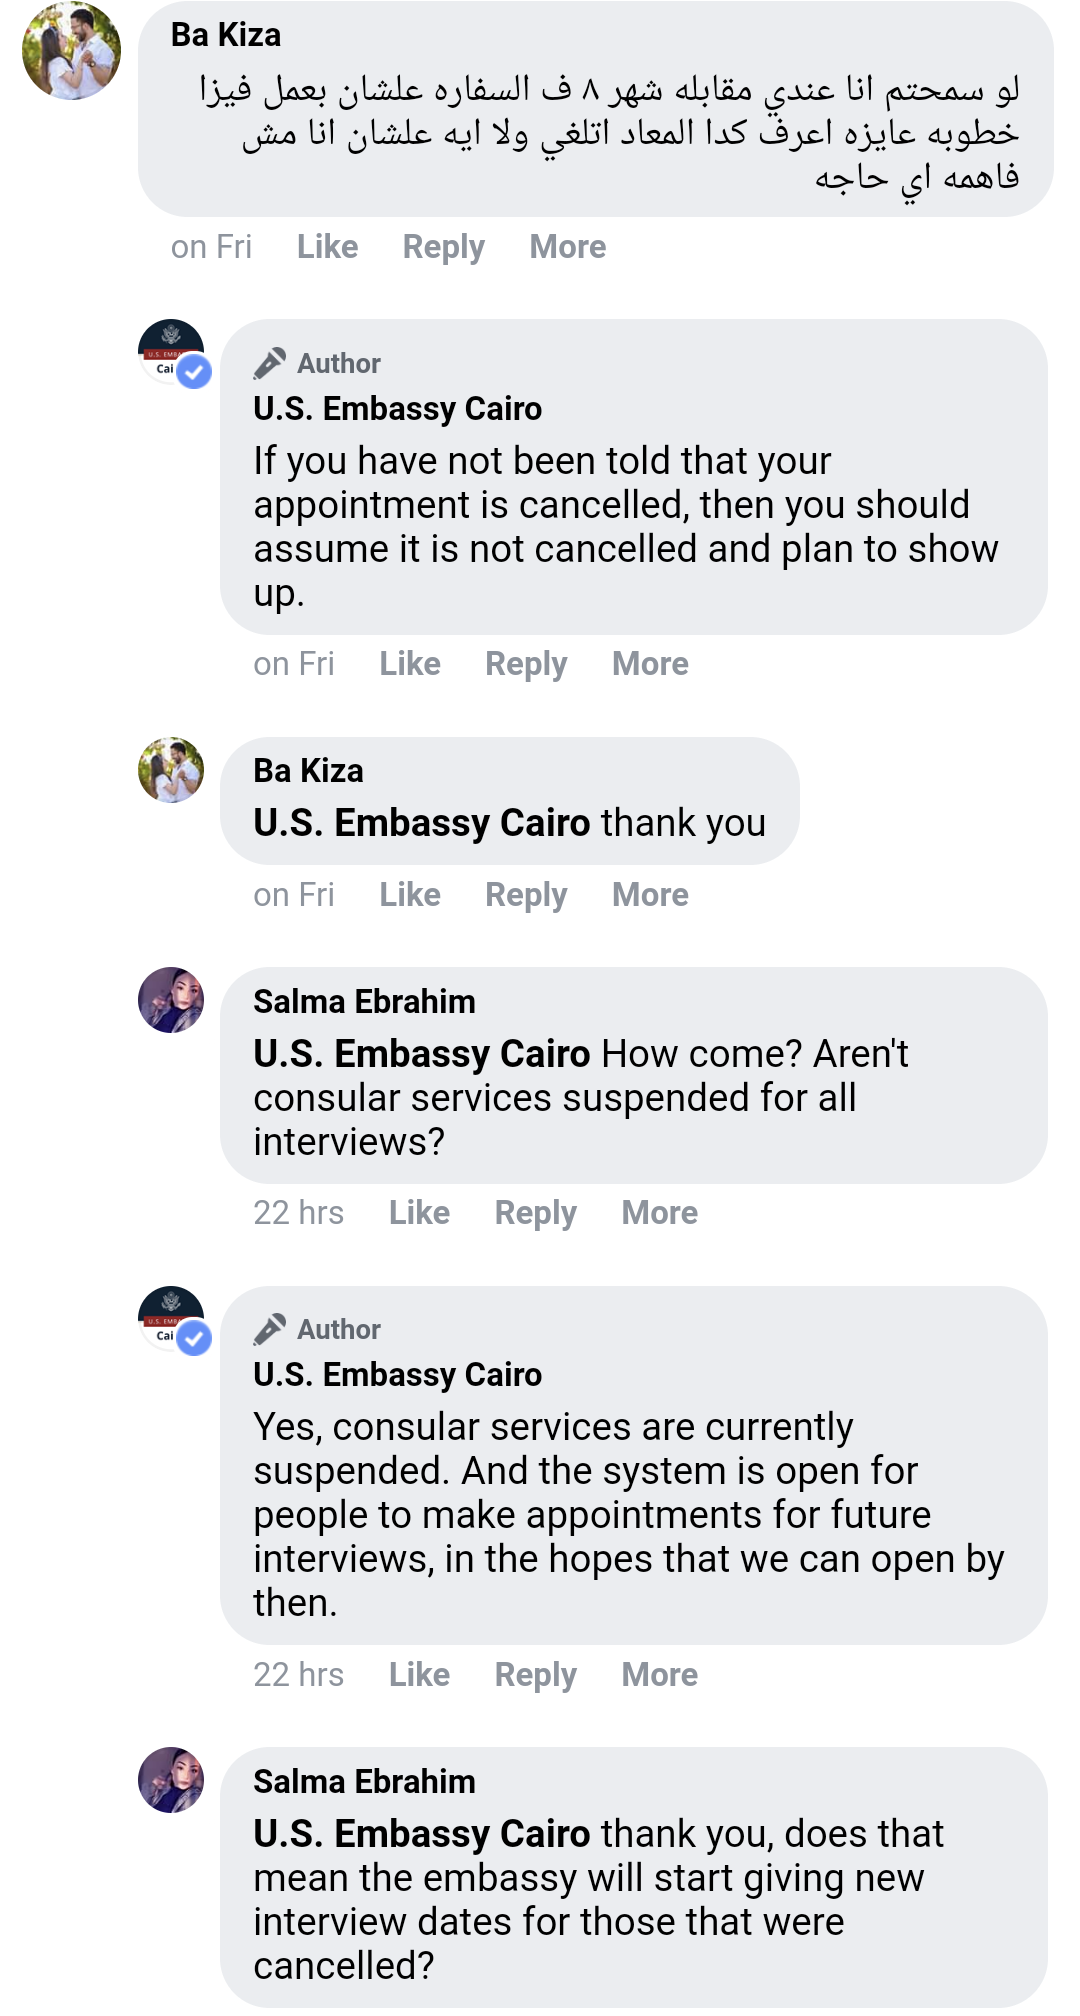
Task: Tap the 22 hrs timestamp under second embassy reply
Action: point(298,1675)
